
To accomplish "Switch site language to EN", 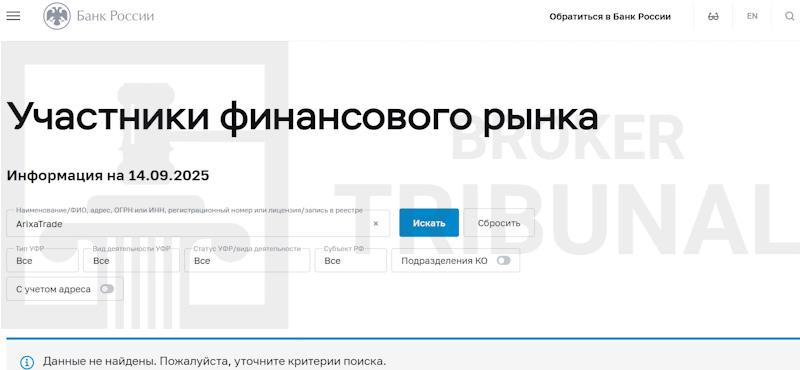I will [x=752, y=16].
